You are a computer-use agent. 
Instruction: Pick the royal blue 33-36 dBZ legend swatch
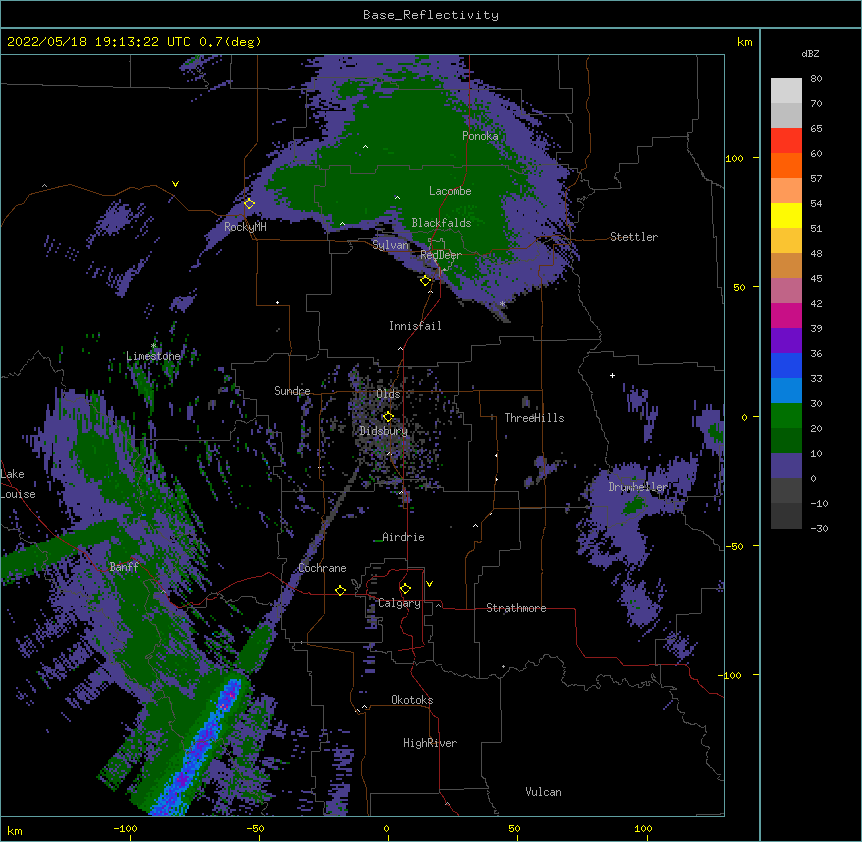click(786, 365)
